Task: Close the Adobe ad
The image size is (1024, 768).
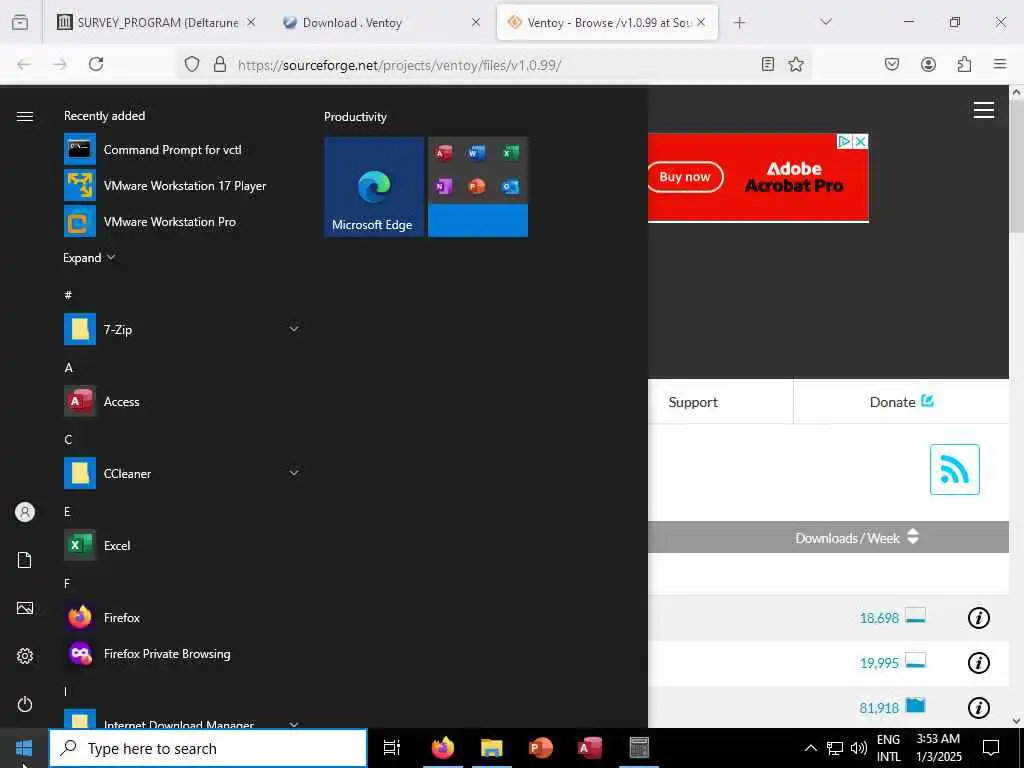Action: click(x=861, y=141)
